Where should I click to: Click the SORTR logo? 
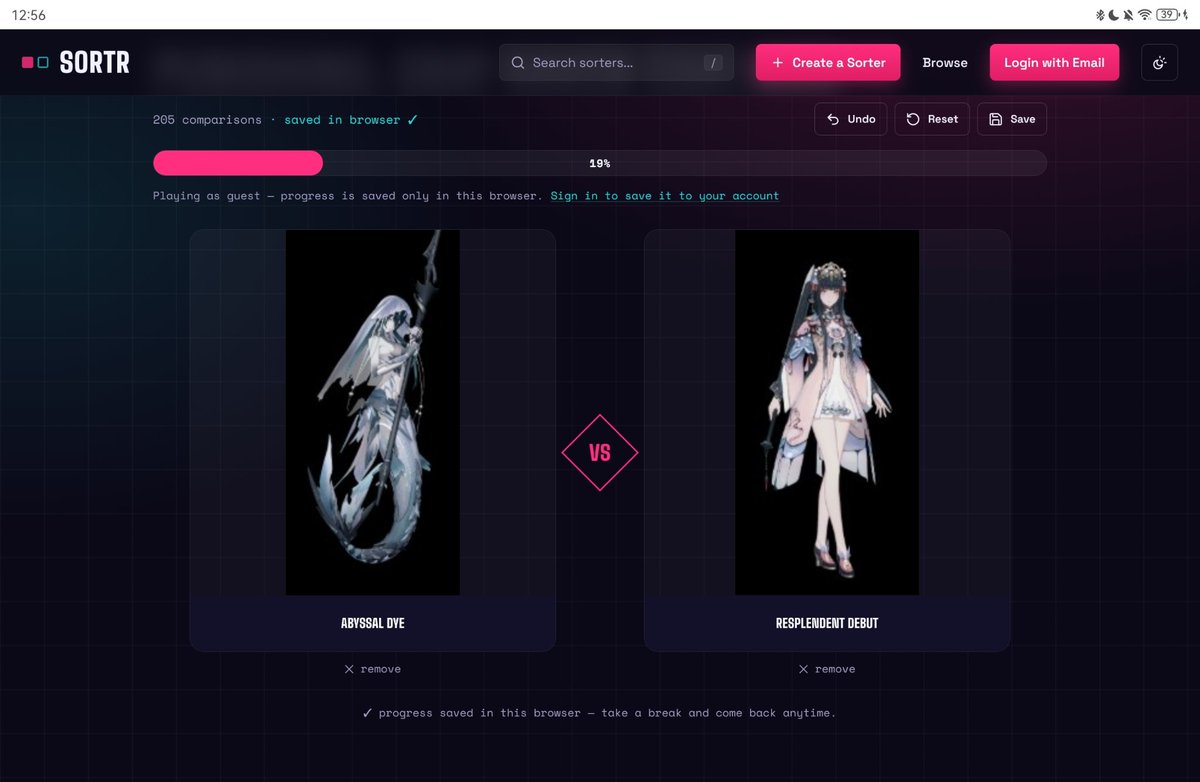click(x=75, y=62)
